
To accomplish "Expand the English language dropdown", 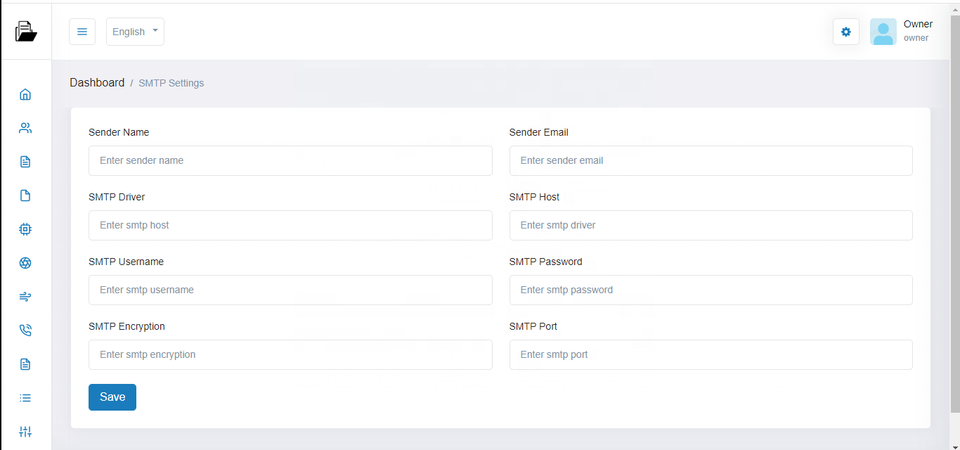I will click(135, 32).
